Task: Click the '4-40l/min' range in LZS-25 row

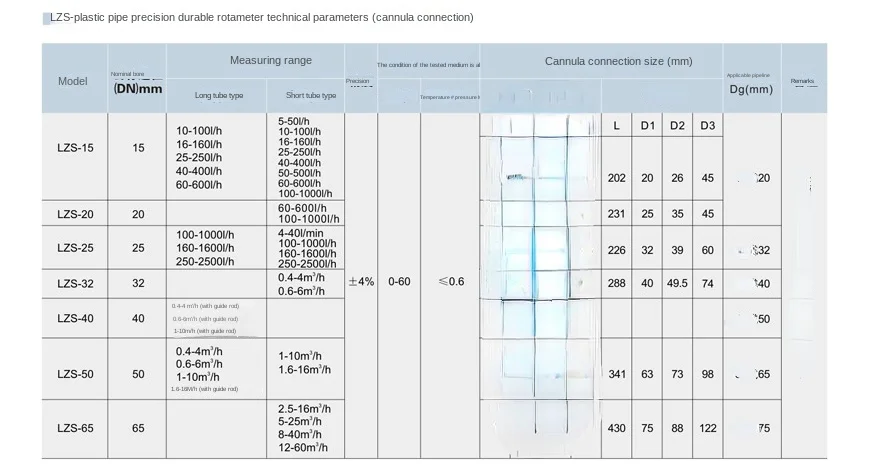Action: click(x=300, y=233)
